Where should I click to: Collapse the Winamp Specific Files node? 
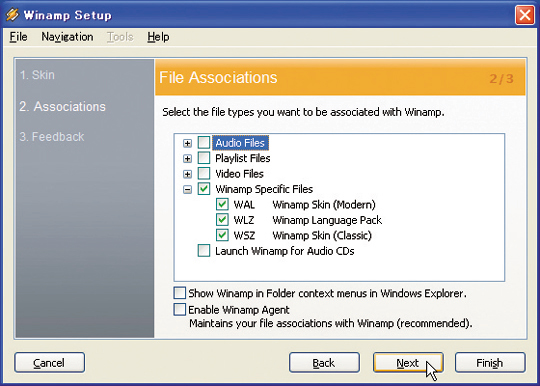[x=187, y=189]
